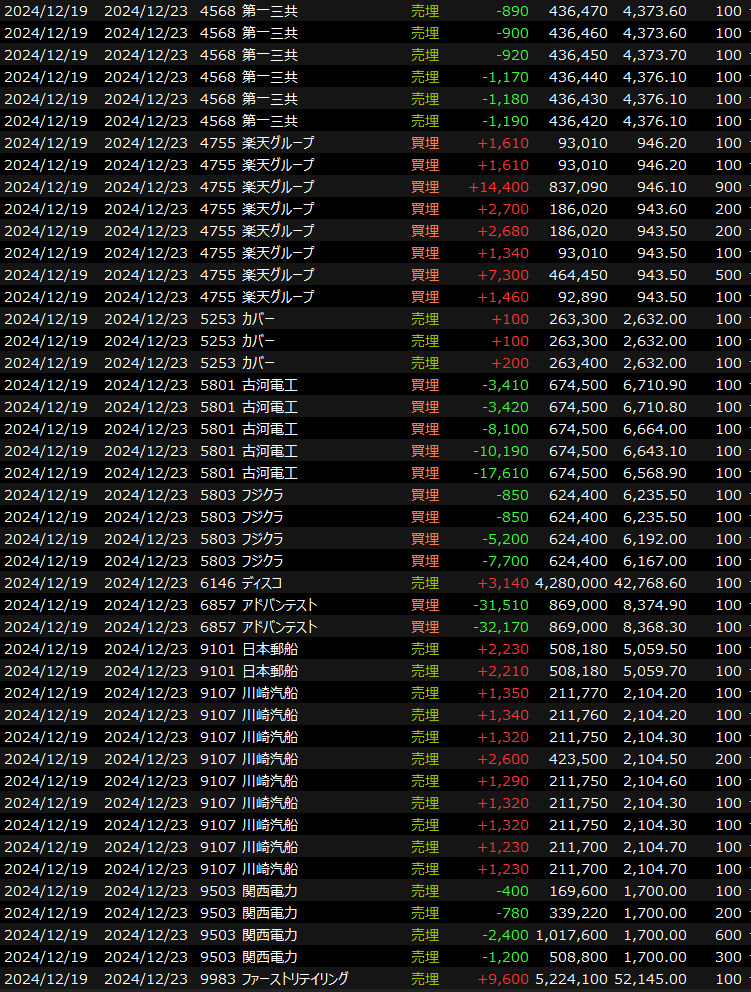Image resolution: width=751 pixels, height=992 pixels.
Task: Click the 売埋 label in the ディスコ row
Action: (x=425, y=583)
